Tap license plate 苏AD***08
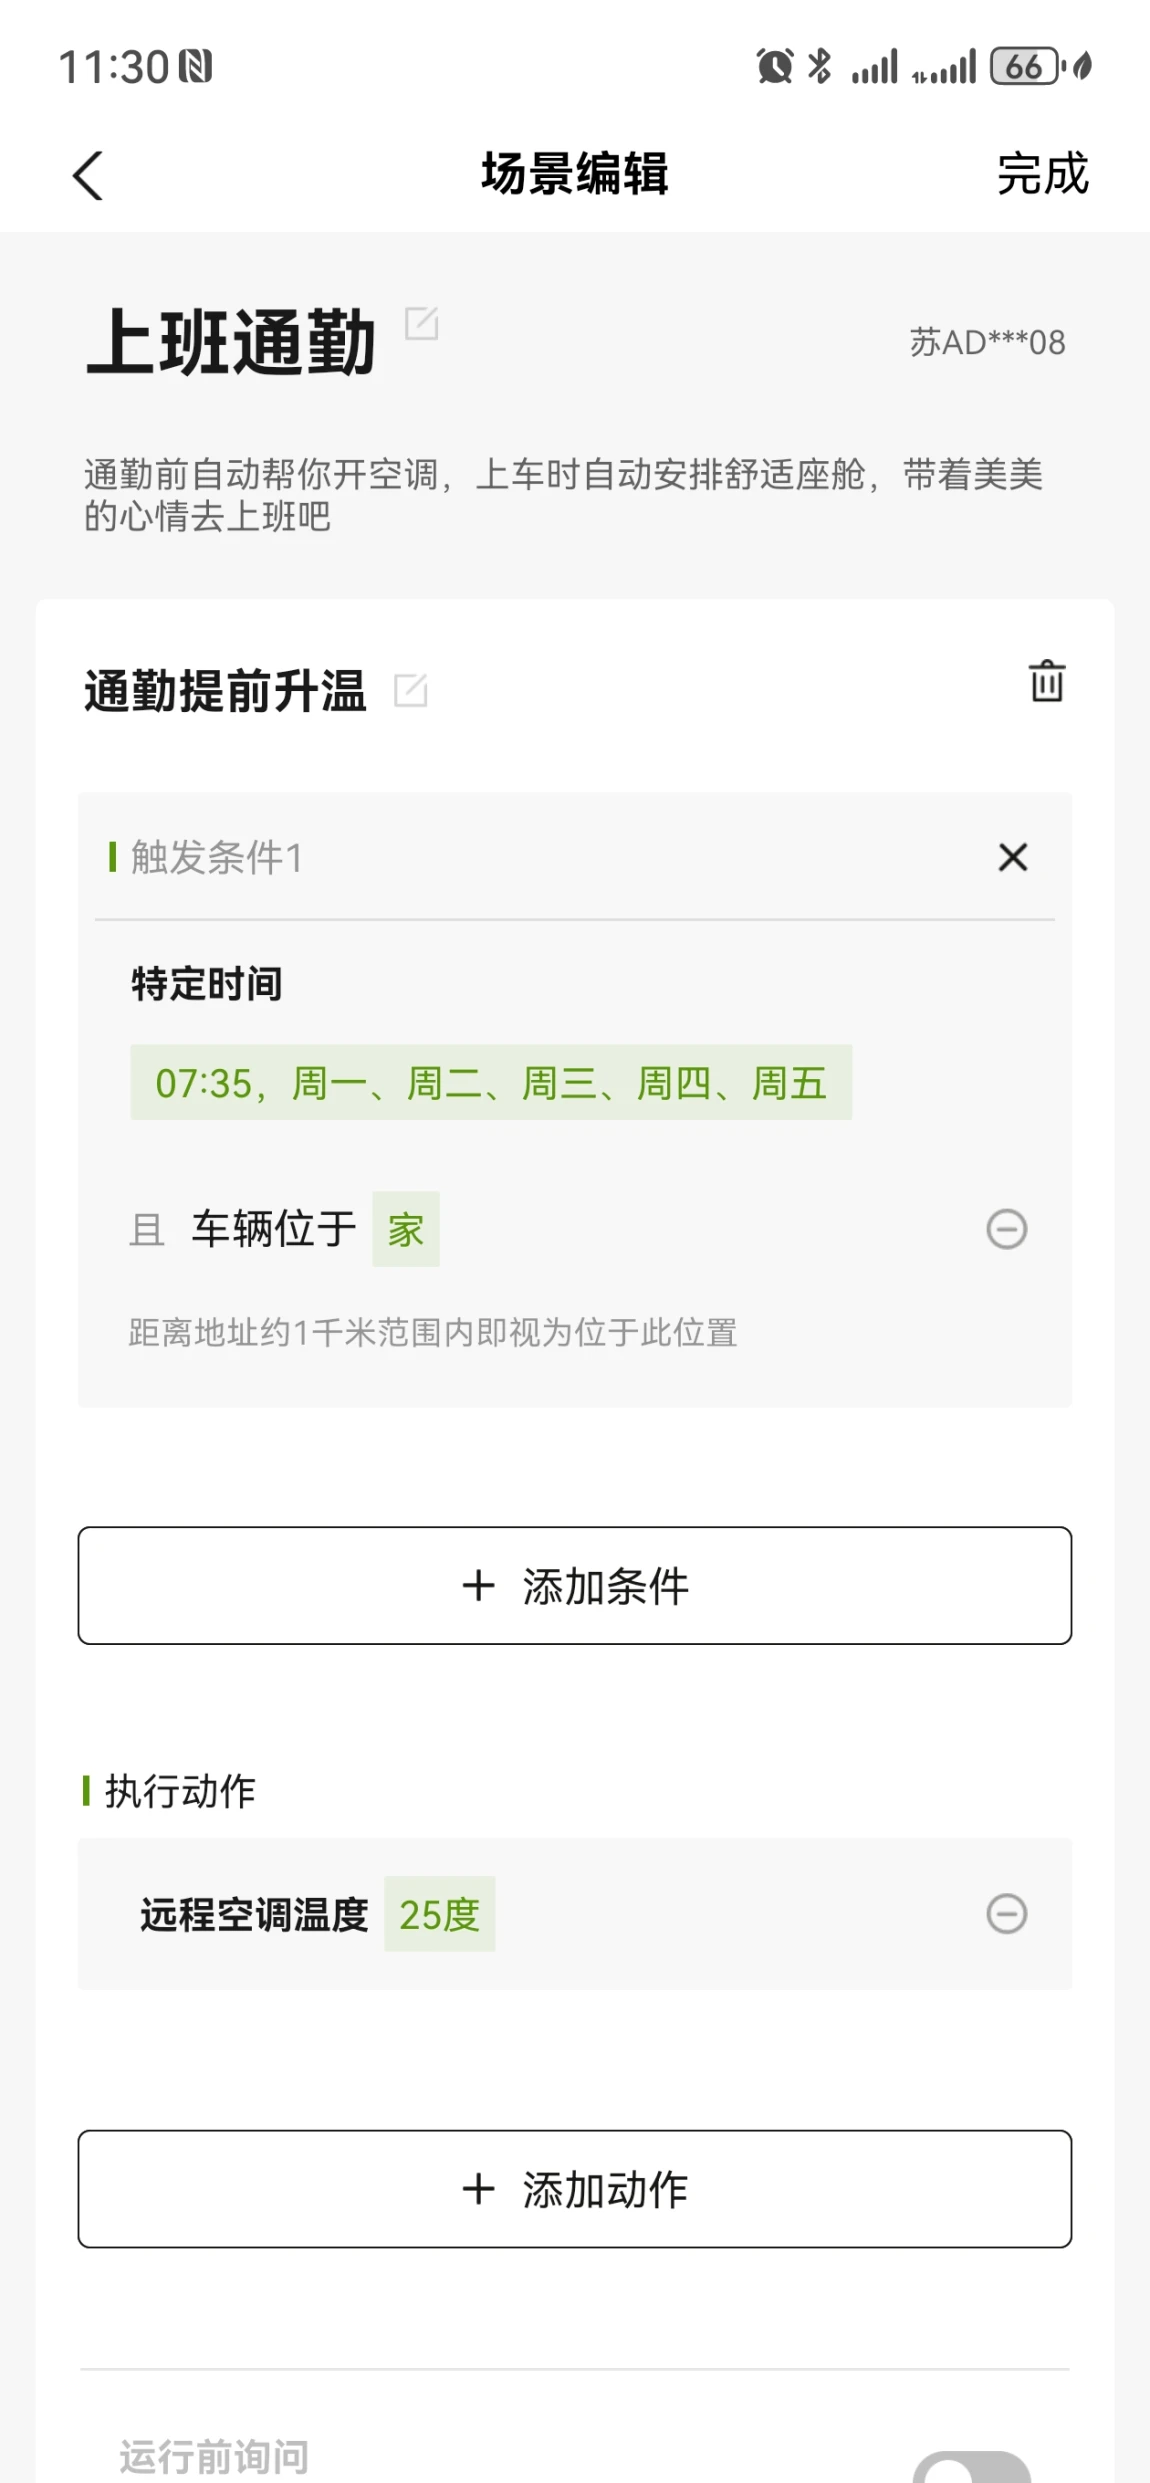Screen dimensions: 1150x2483 pyautogui.click(x=987, y=343)
